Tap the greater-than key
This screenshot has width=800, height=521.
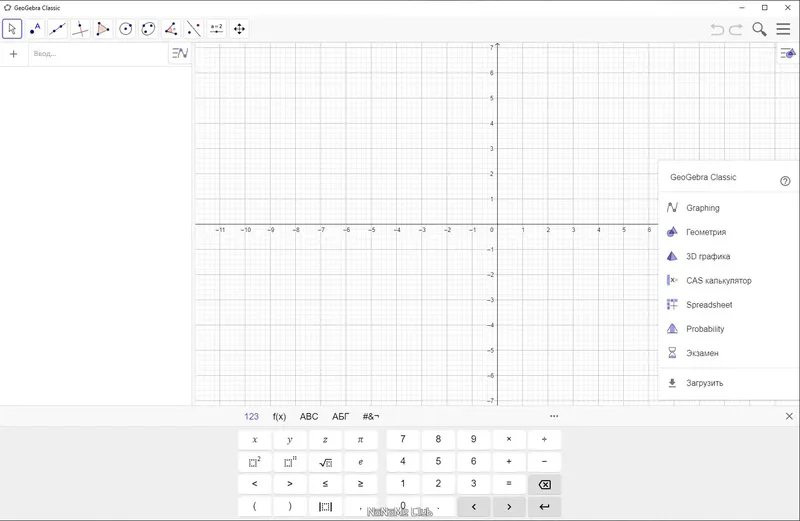pos(290,484)
